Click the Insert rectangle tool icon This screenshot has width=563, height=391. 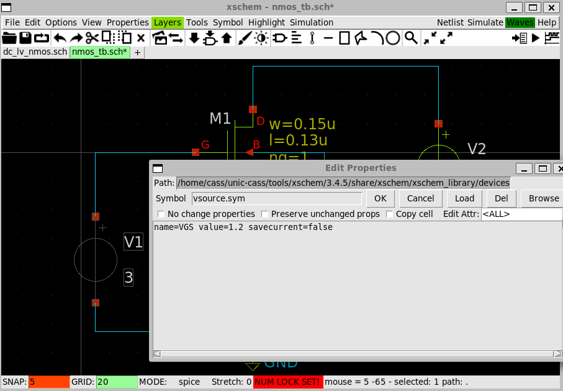pos(344,38)
